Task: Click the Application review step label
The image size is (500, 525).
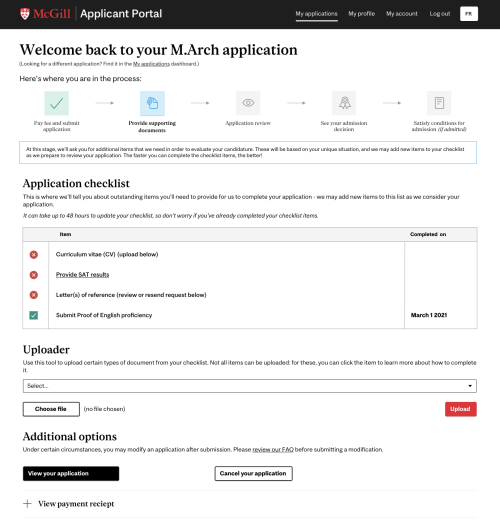Action: (248, 123)
